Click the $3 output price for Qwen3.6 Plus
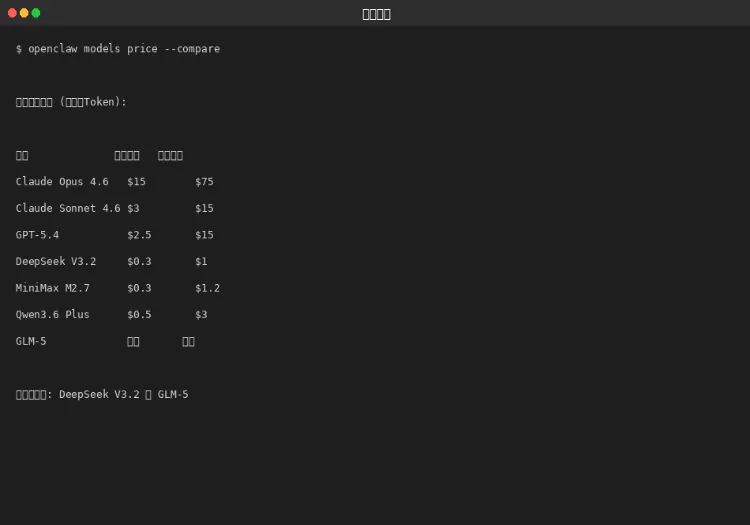 point(201,315)
